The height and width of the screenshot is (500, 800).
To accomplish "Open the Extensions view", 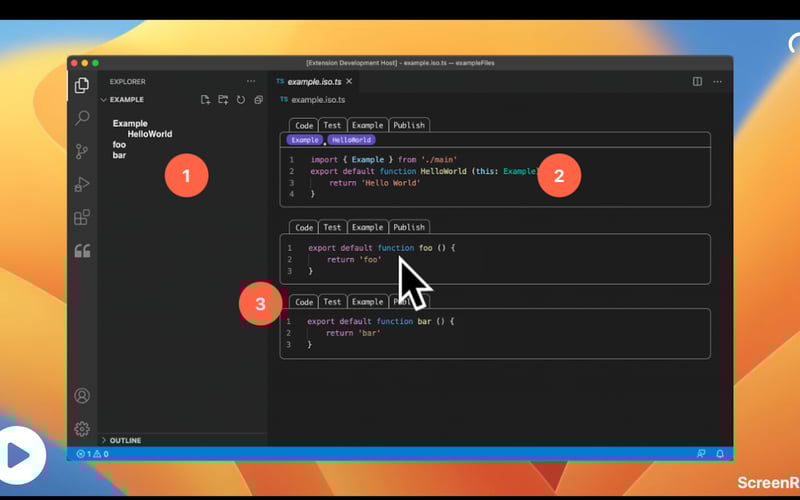I will tap(82, 217).
